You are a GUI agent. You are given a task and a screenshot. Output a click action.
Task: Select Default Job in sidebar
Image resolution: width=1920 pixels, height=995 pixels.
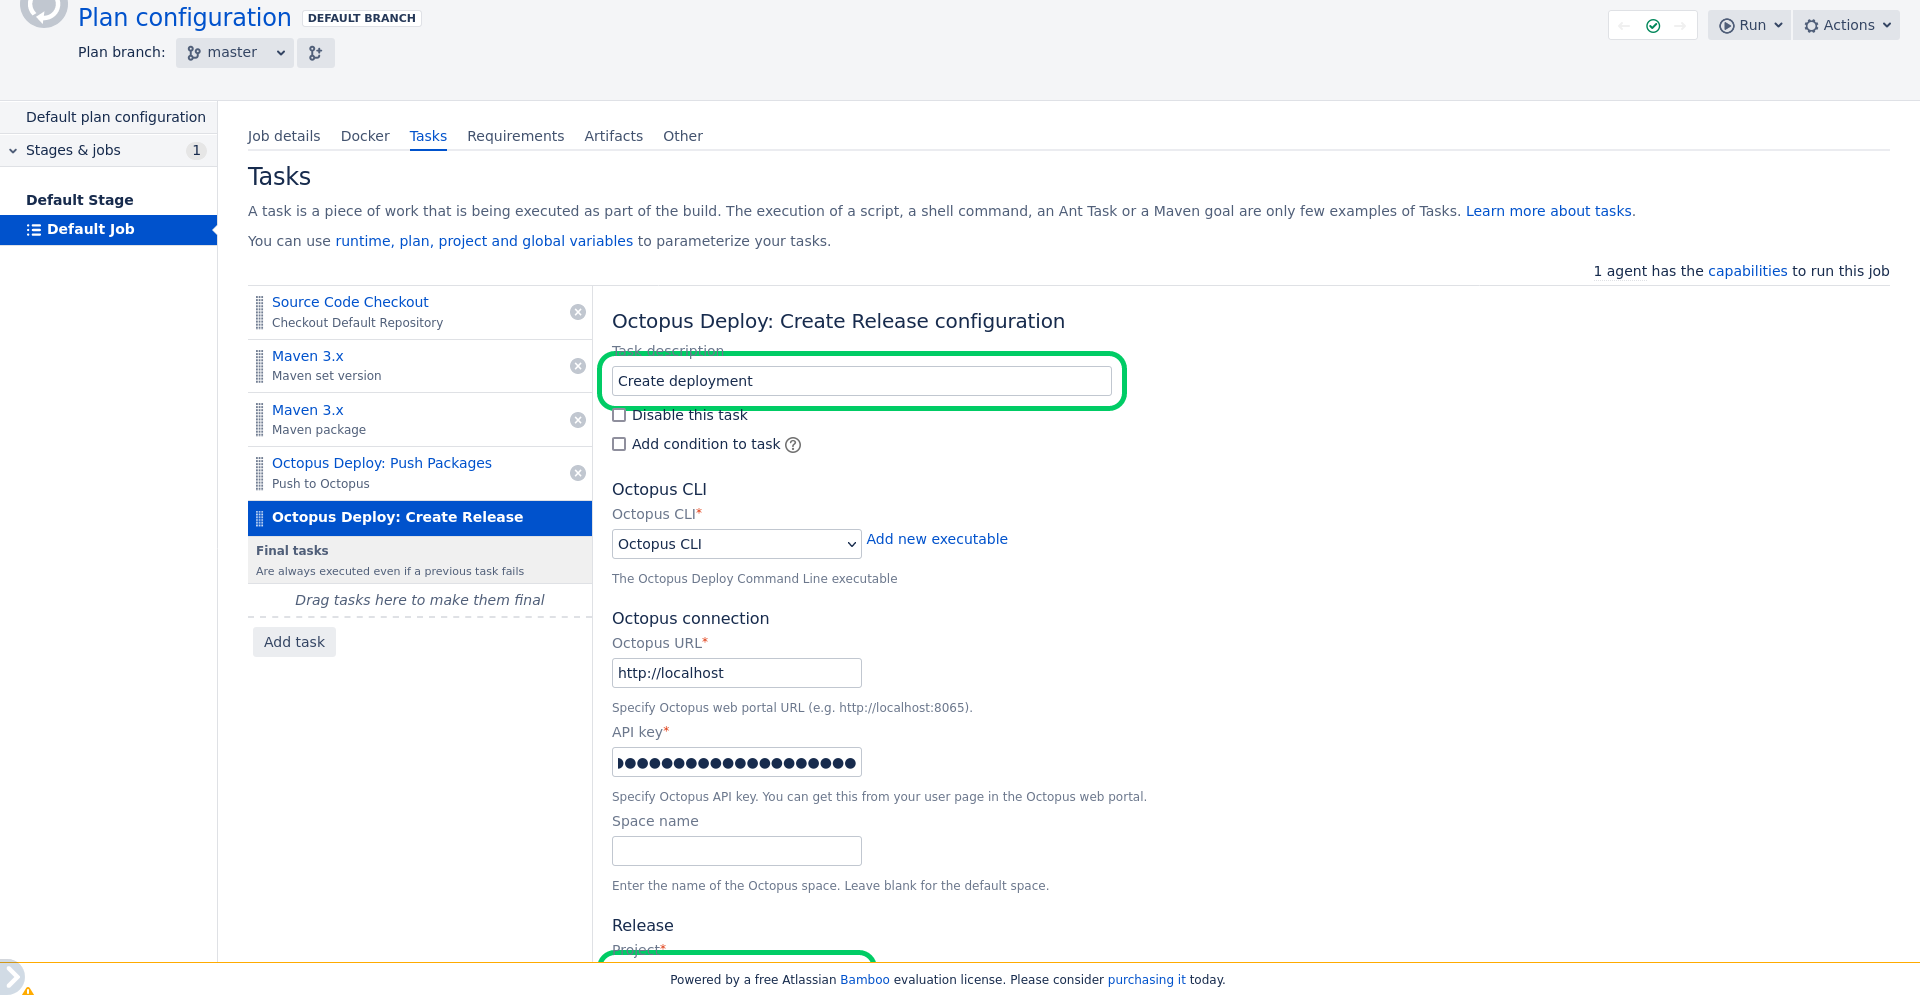tap(108, 229)
